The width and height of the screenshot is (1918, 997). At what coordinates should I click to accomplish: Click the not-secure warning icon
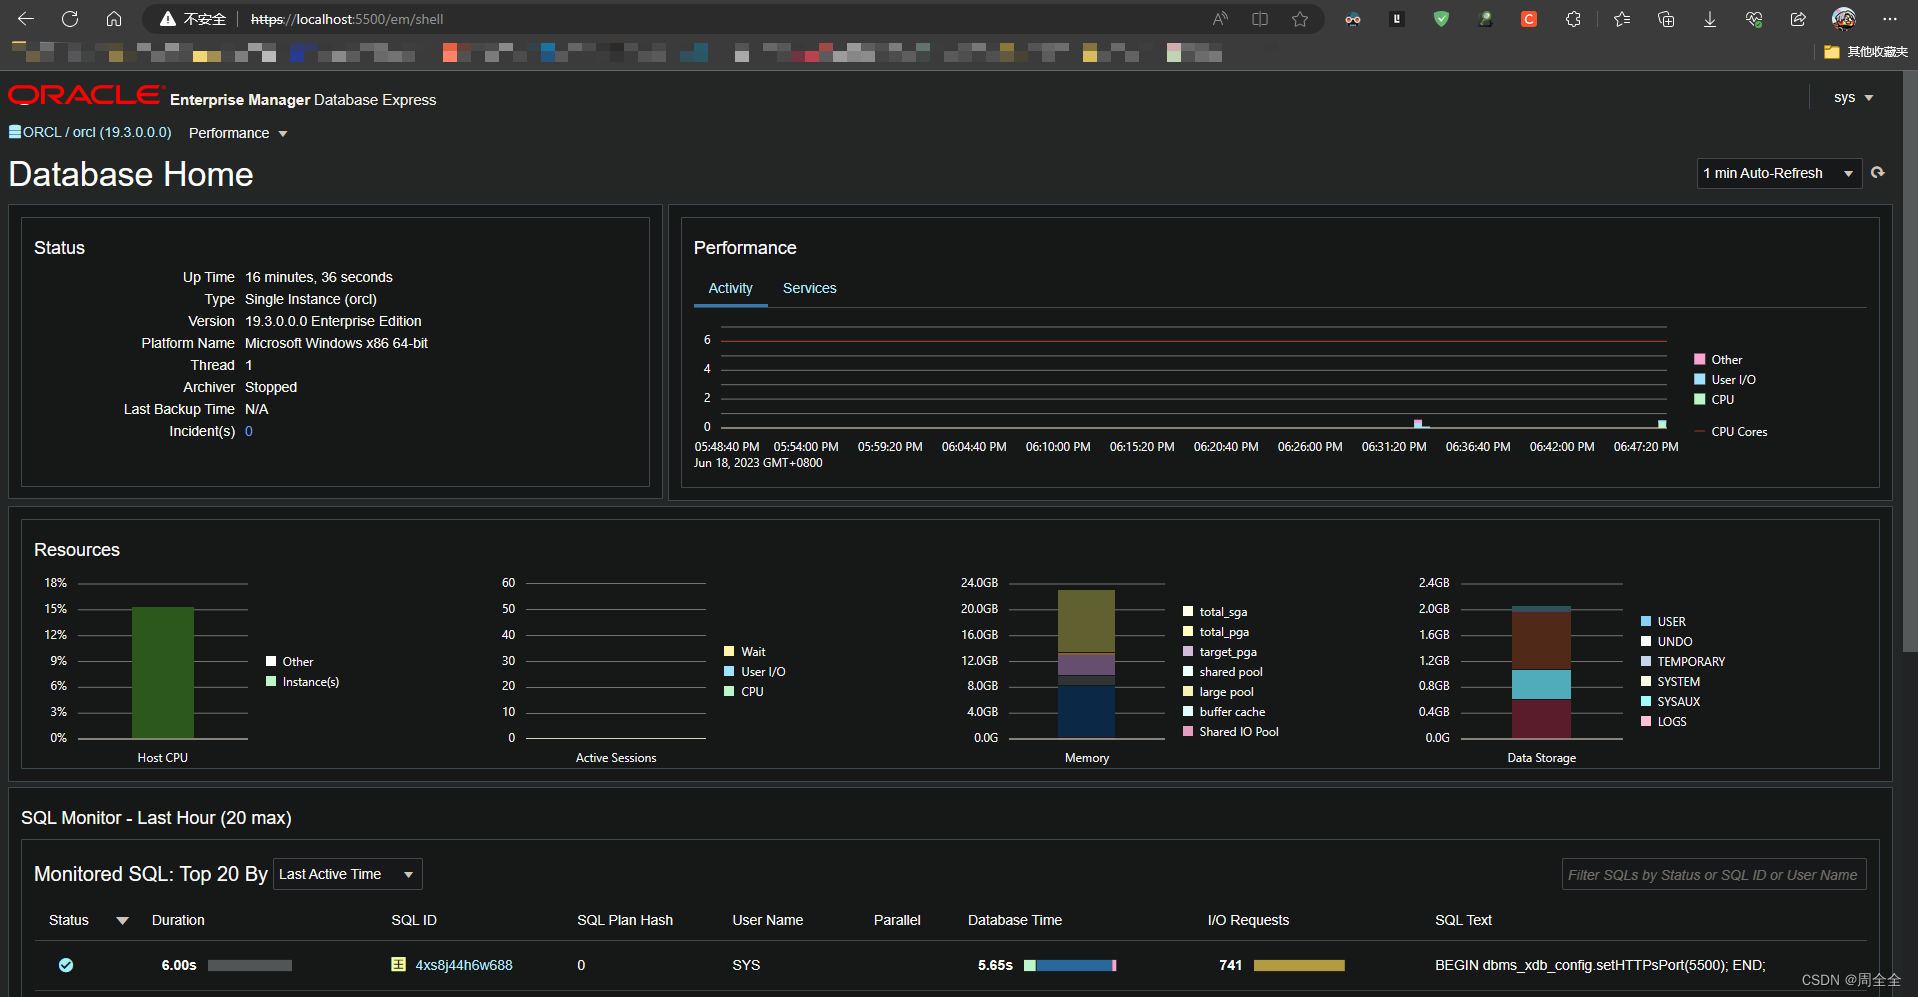[x=168, y=19]
